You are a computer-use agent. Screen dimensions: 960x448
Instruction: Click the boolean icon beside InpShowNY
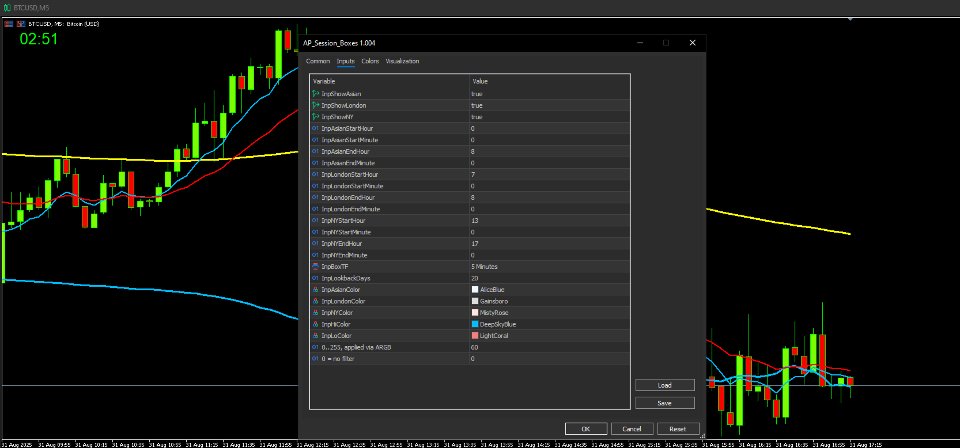[316, 117]
